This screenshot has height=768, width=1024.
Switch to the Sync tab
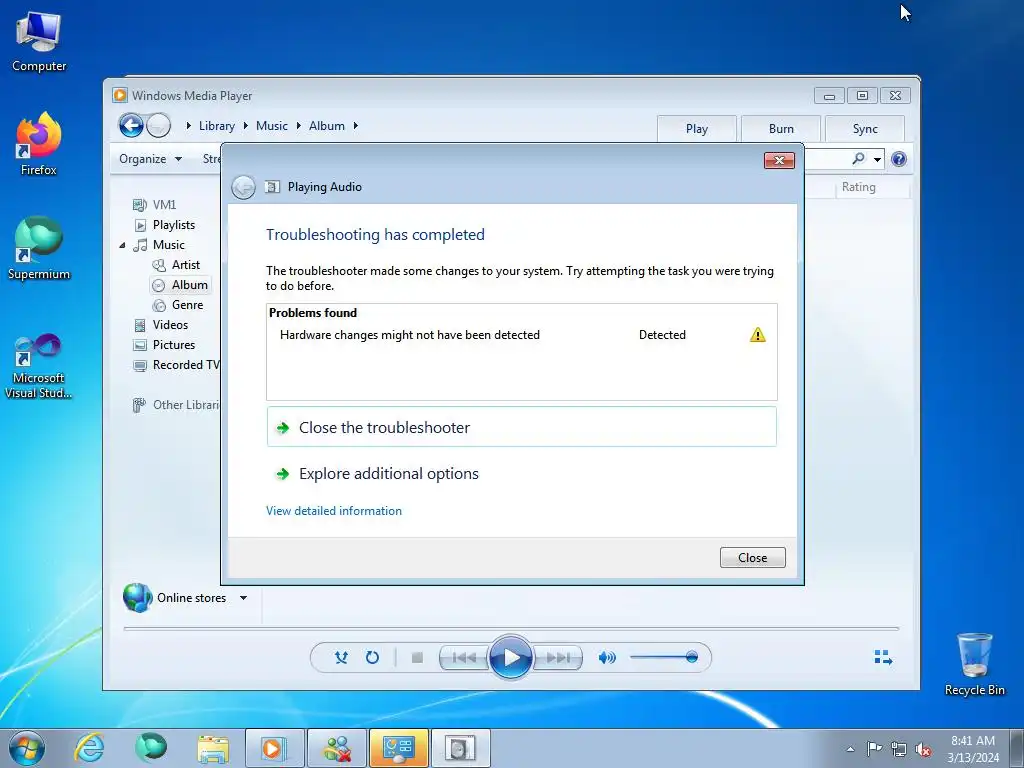[865, 129]
